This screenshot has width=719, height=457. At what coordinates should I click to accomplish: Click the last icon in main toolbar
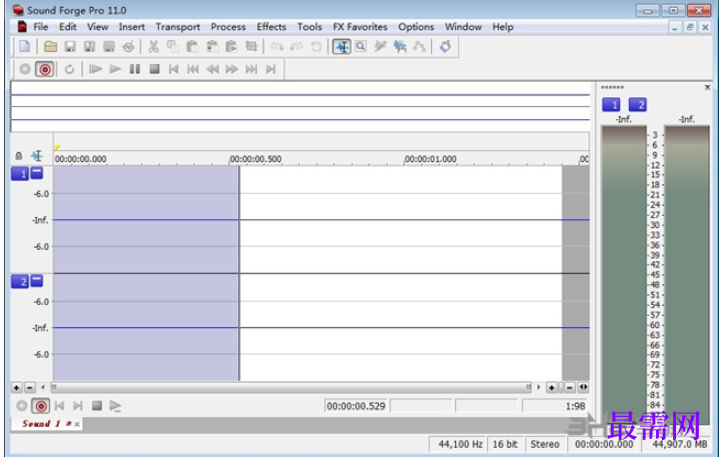coord(445,46)
